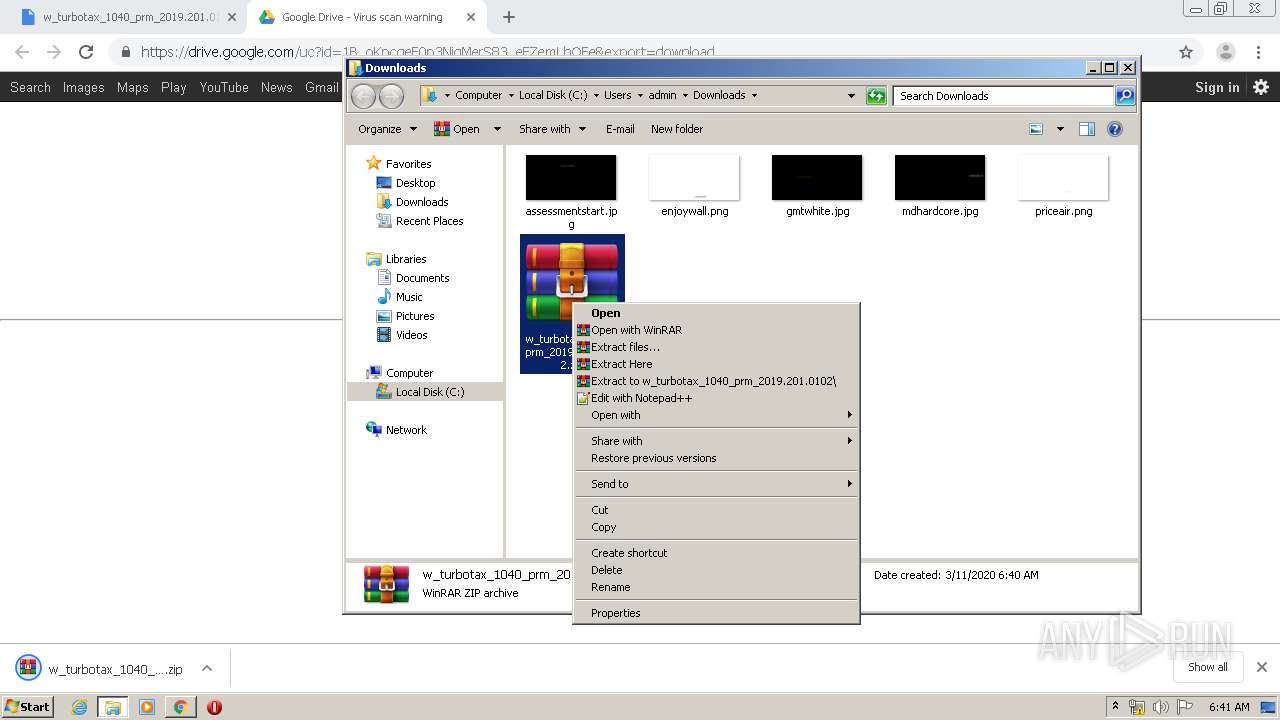Choose Properties in context menu
This screenshot has width=1280, height=720.
(x=716, y=613)
